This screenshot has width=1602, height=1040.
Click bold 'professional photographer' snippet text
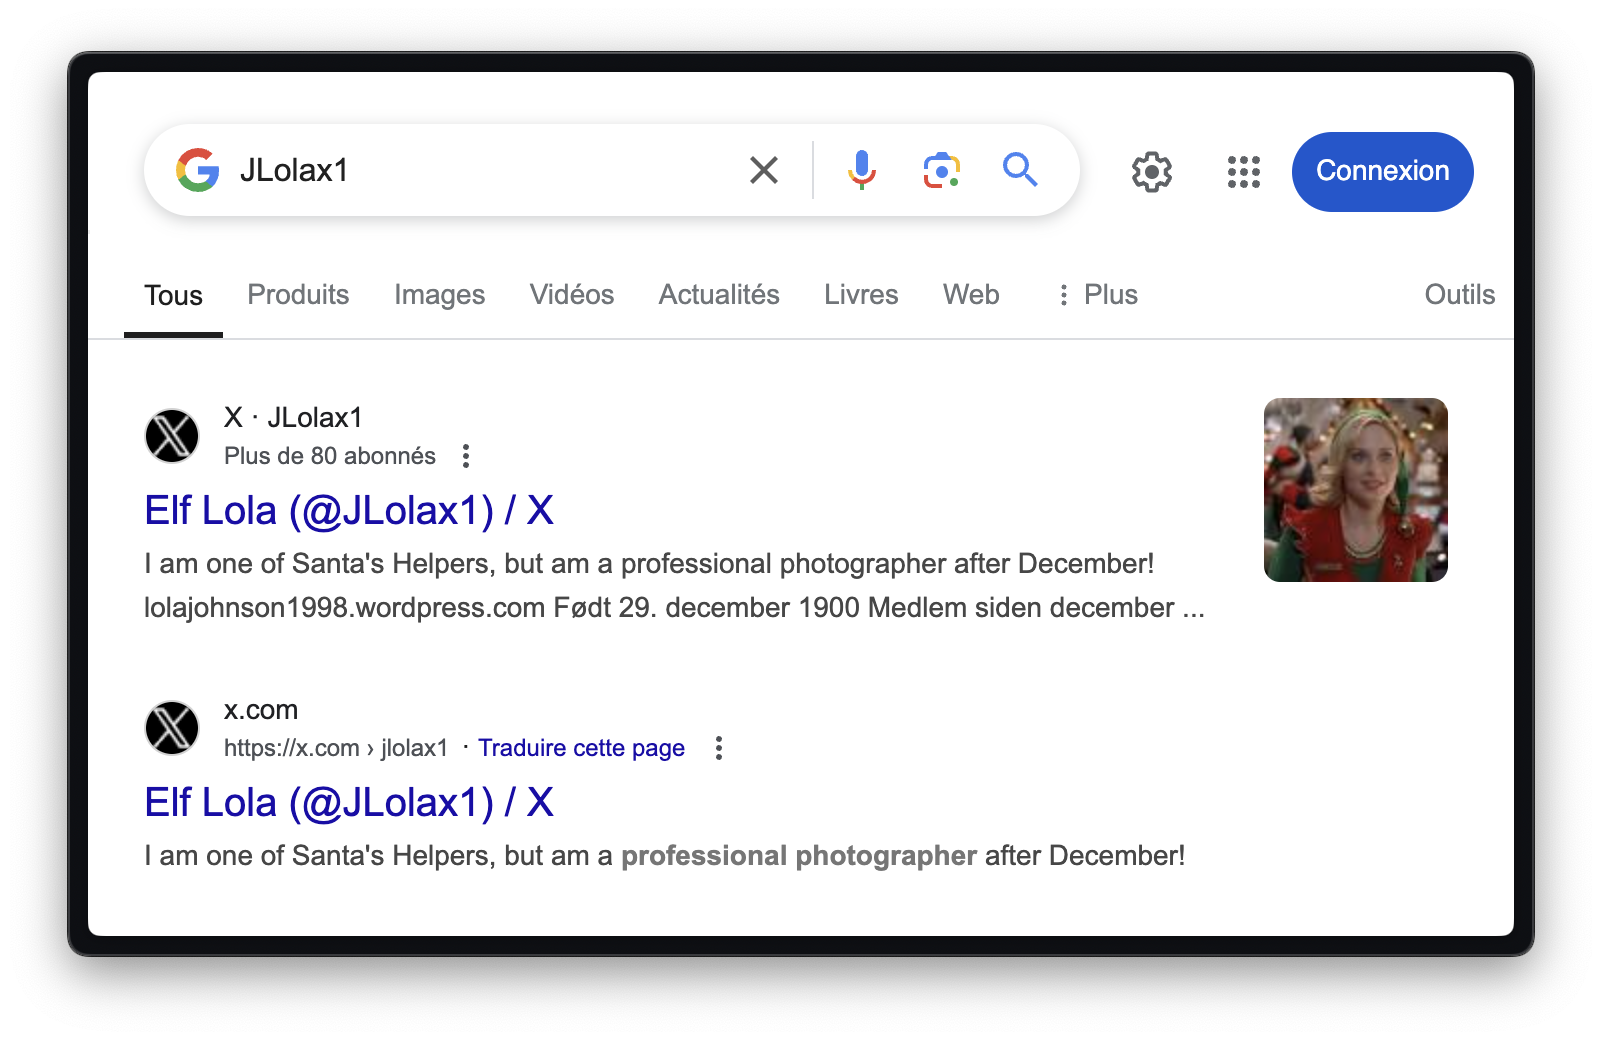799,856
